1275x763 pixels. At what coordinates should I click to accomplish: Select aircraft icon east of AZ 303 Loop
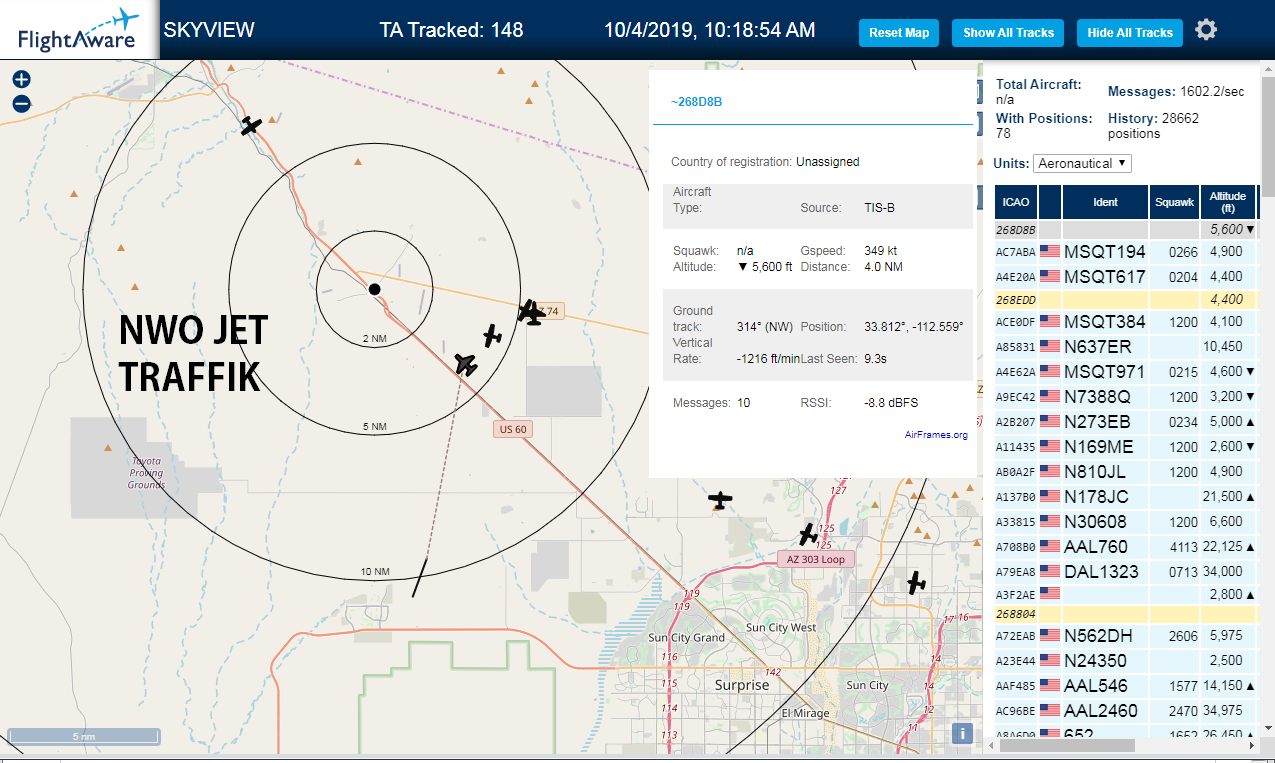915,582
